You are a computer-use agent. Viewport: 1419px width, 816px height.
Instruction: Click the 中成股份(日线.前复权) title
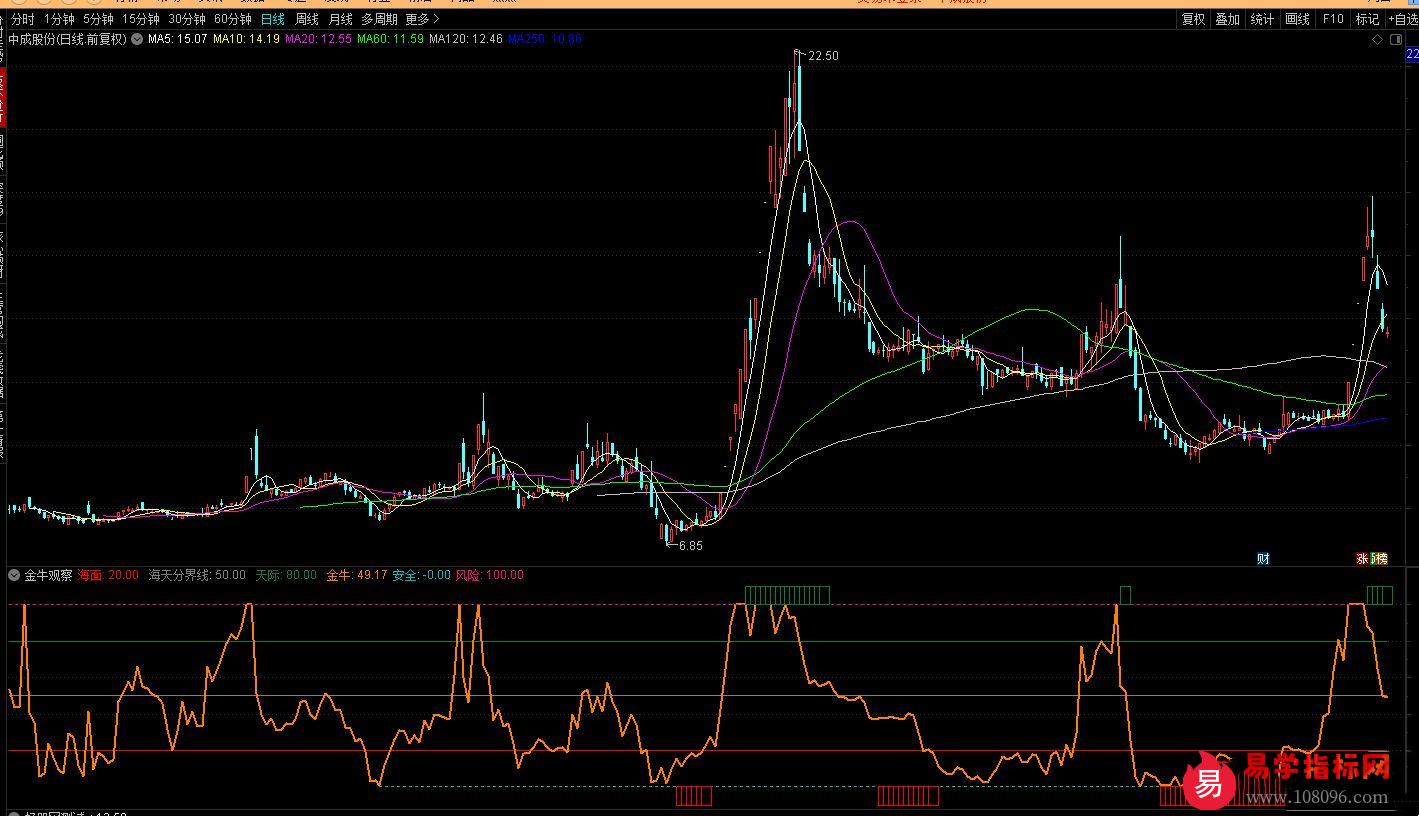pos(67,39)
